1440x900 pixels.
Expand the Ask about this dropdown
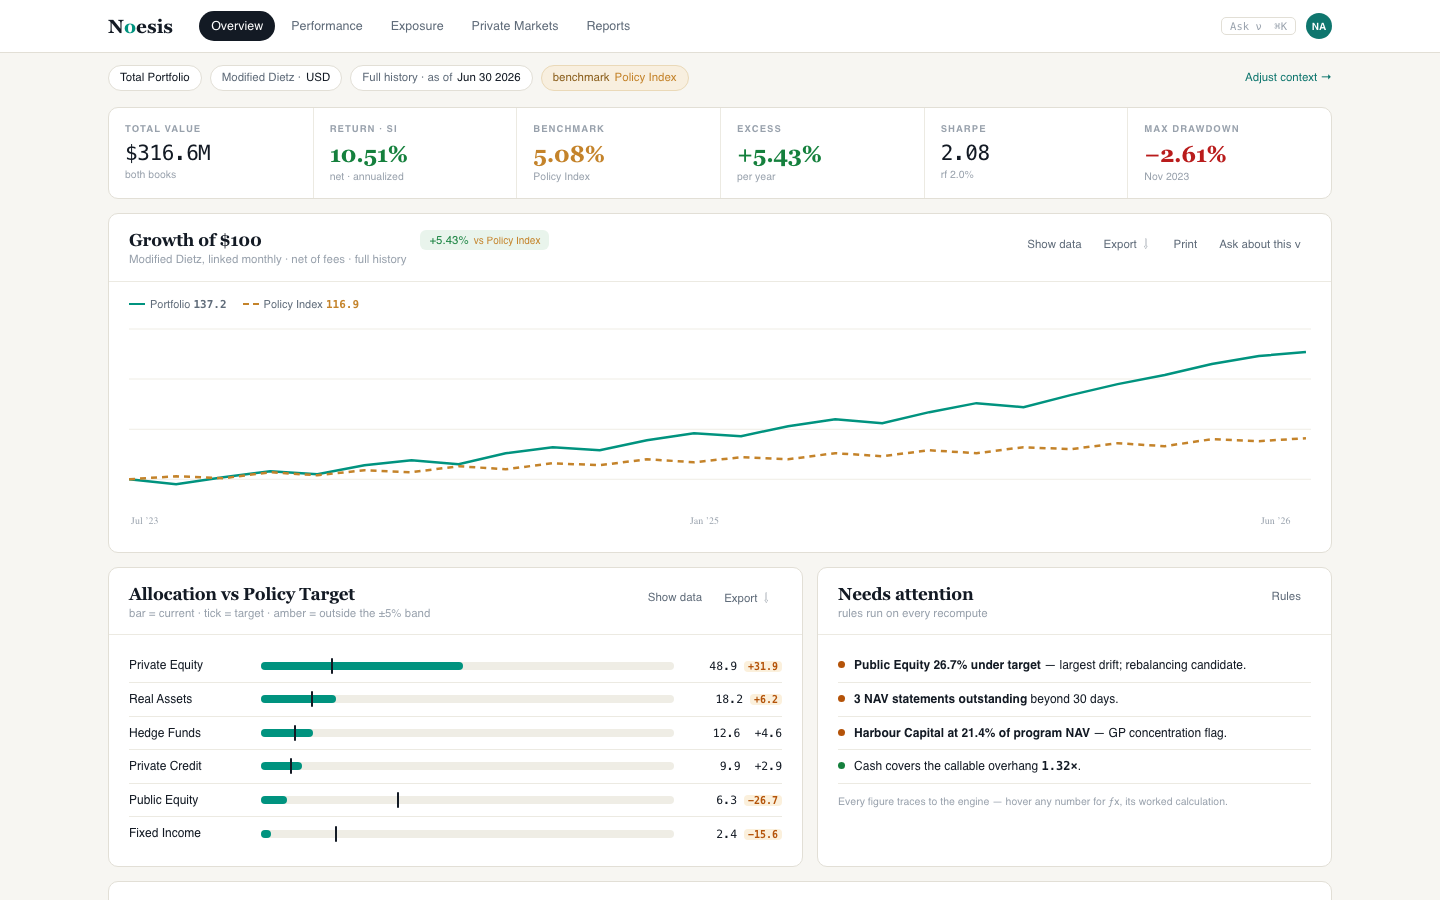[x=1260, y=244]
